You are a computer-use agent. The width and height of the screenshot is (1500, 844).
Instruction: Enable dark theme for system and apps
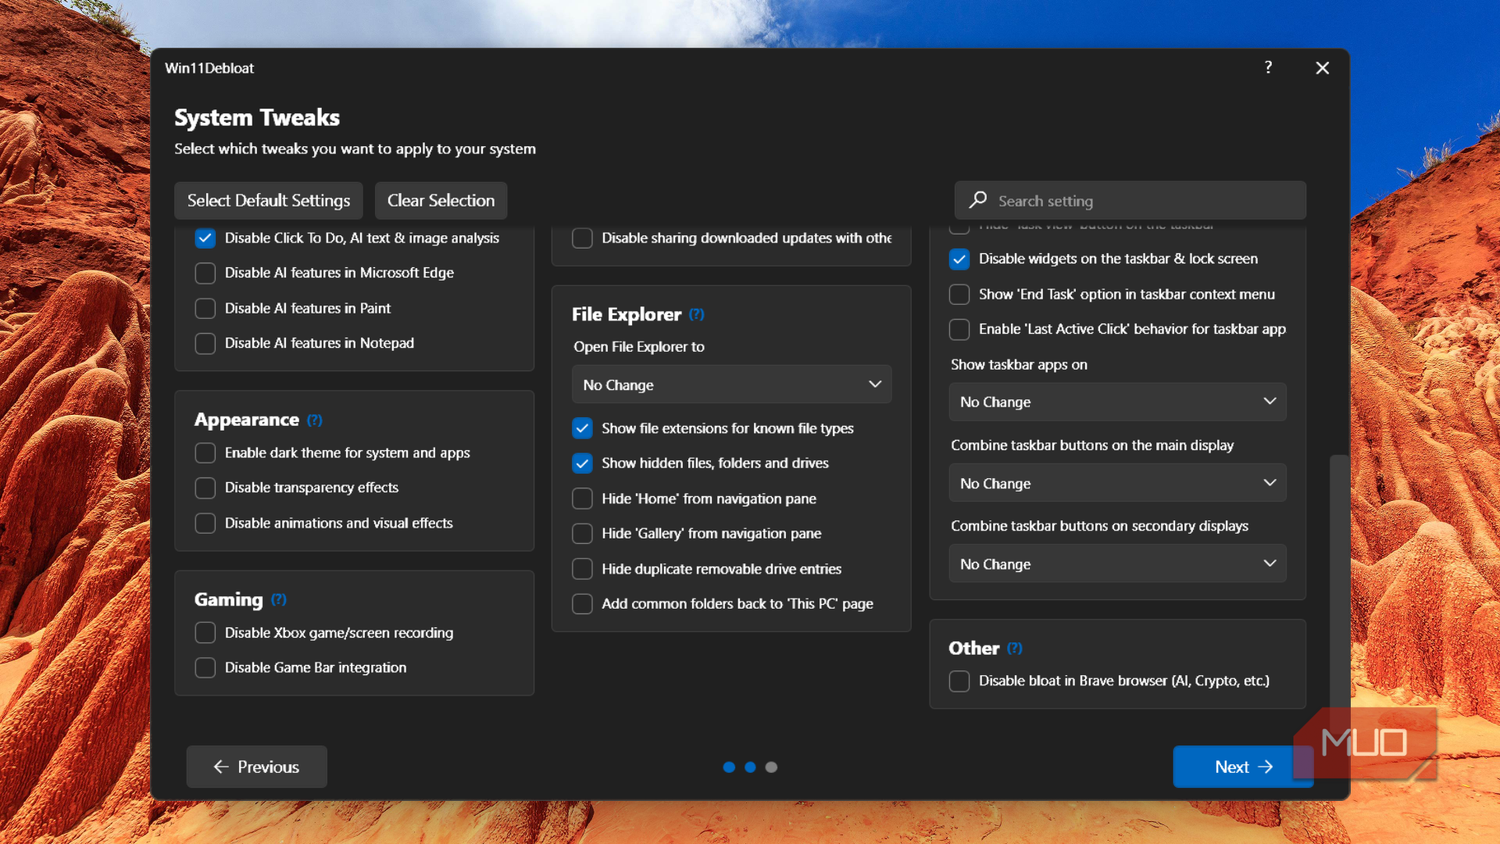tap(205, 453)
